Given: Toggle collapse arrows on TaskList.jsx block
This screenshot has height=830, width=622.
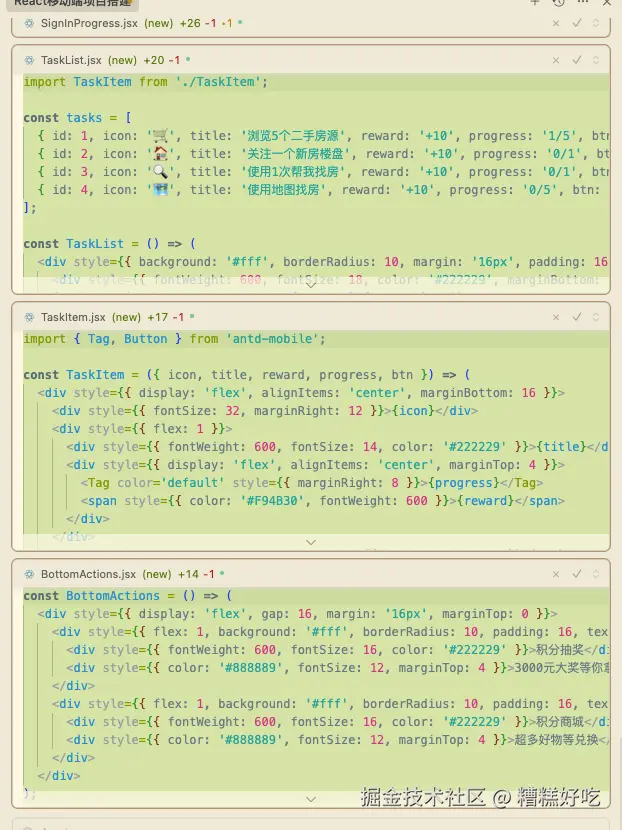Looking at the screenshot, I should pyautogui.click(x=596, y=60).
